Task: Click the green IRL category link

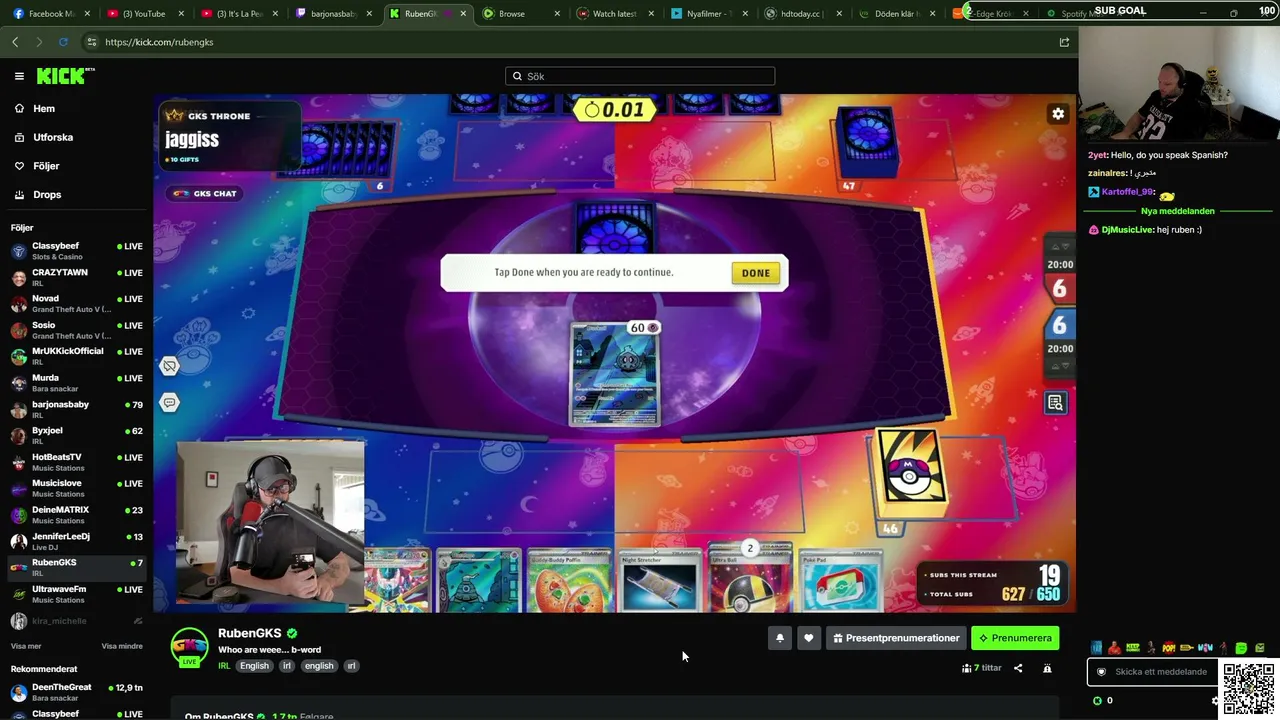Action: (224, 666)
